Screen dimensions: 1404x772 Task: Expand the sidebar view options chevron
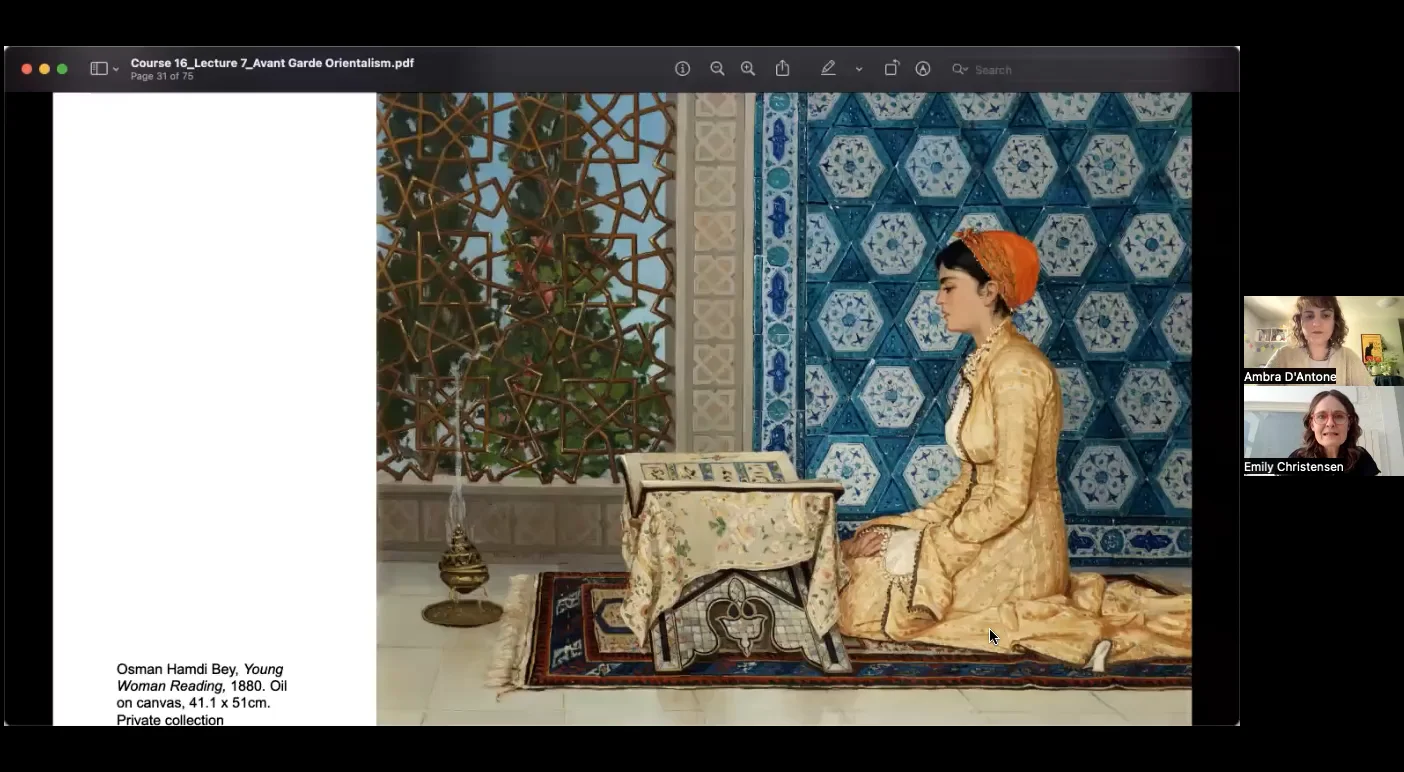tap(116, 70)
